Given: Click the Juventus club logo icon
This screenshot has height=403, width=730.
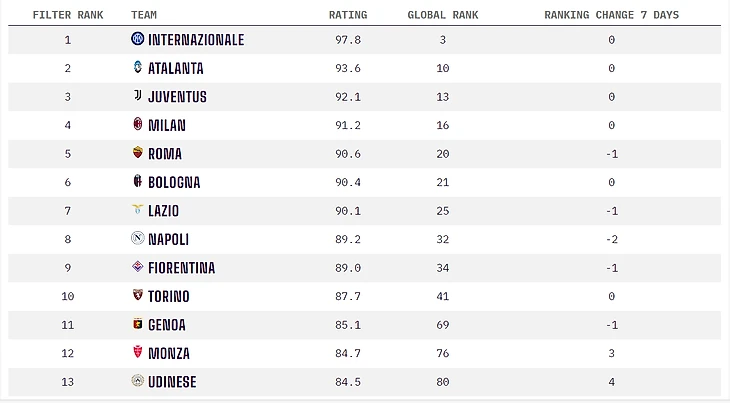Looking at the screenshot, I should pyautogui.click(x=138, y=97).
